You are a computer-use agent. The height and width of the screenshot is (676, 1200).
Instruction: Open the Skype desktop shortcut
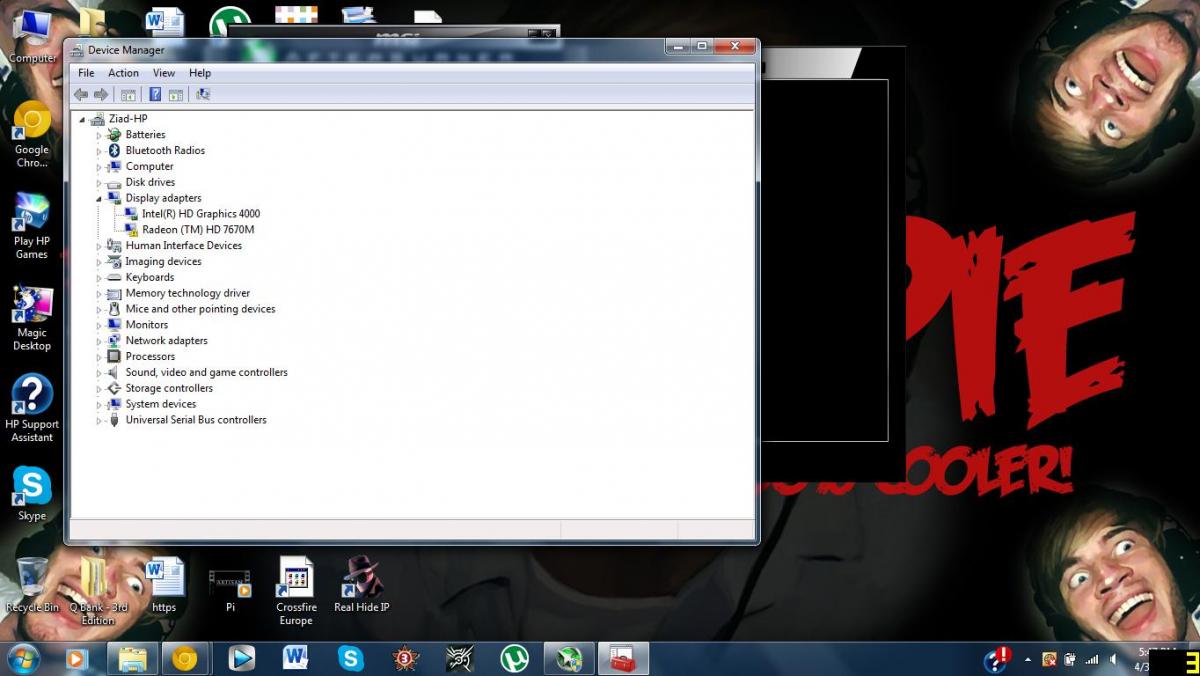coord(32,494)
